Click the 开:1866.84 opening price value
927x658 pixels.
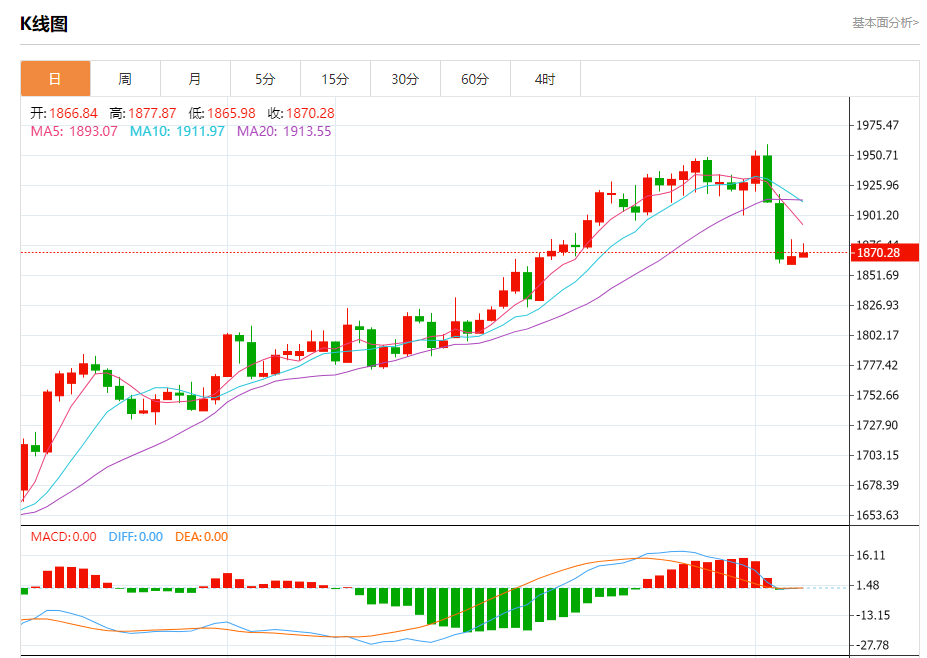pyautogui.click(x=64, y=113)
